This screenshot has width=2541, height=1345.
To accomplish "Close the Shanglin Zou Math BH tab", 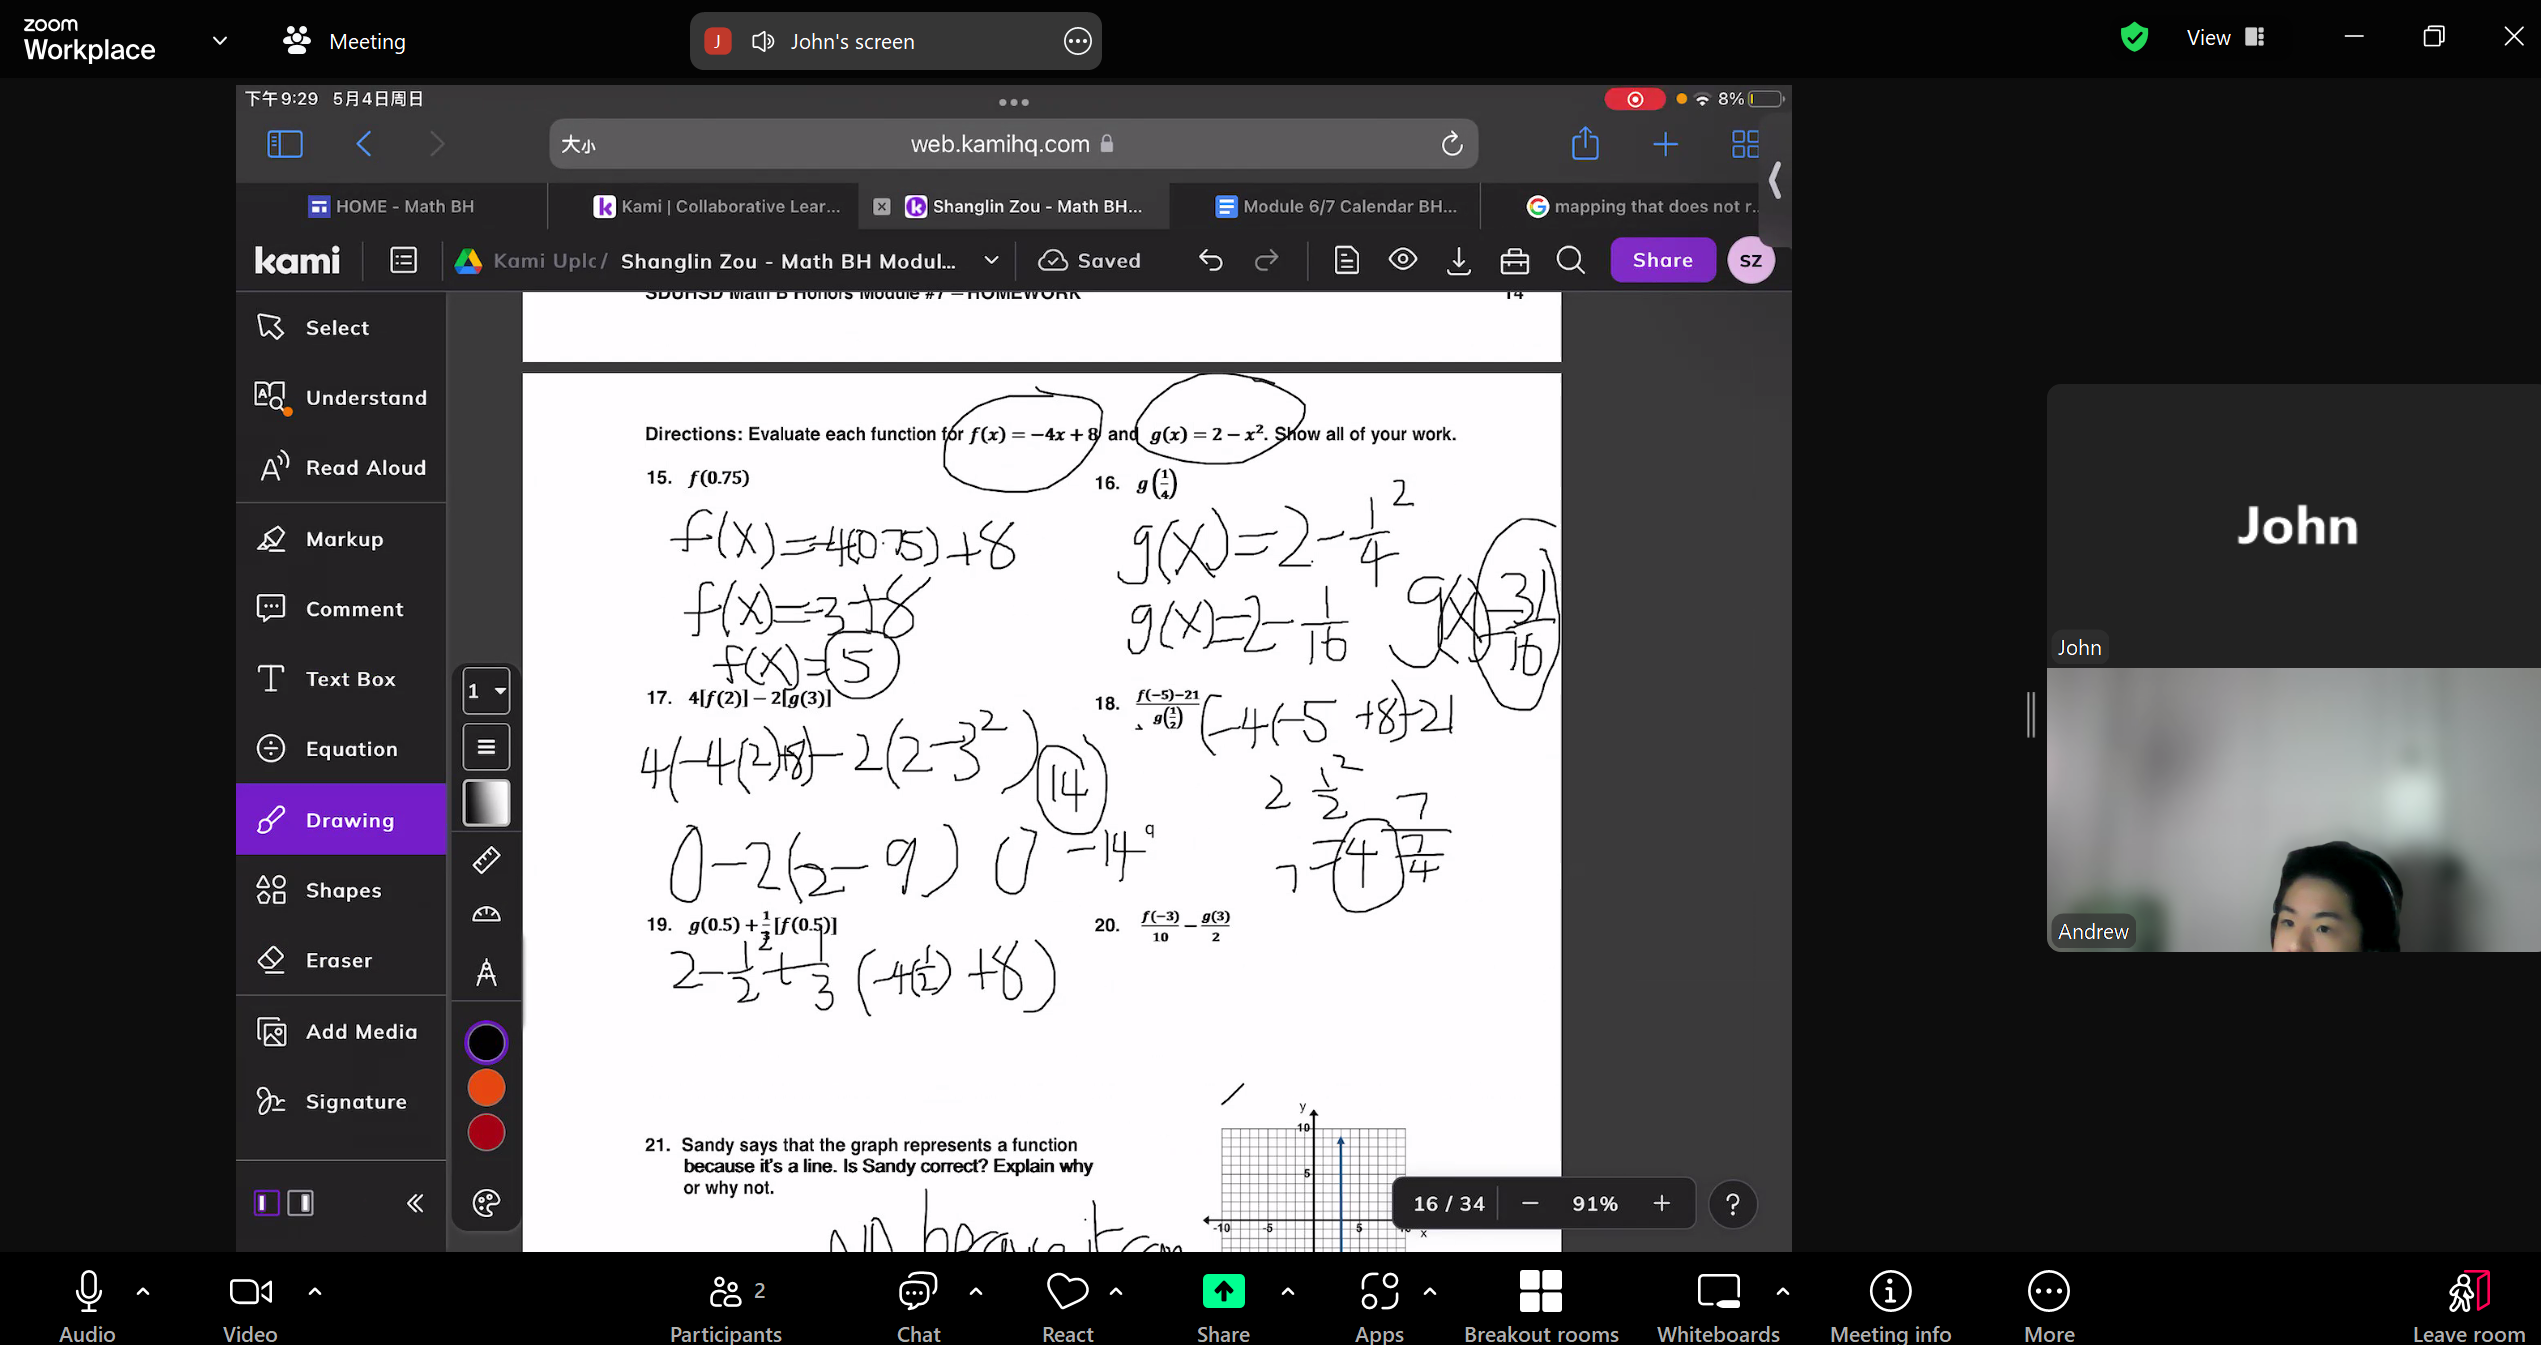I will (x=882, y=206).
